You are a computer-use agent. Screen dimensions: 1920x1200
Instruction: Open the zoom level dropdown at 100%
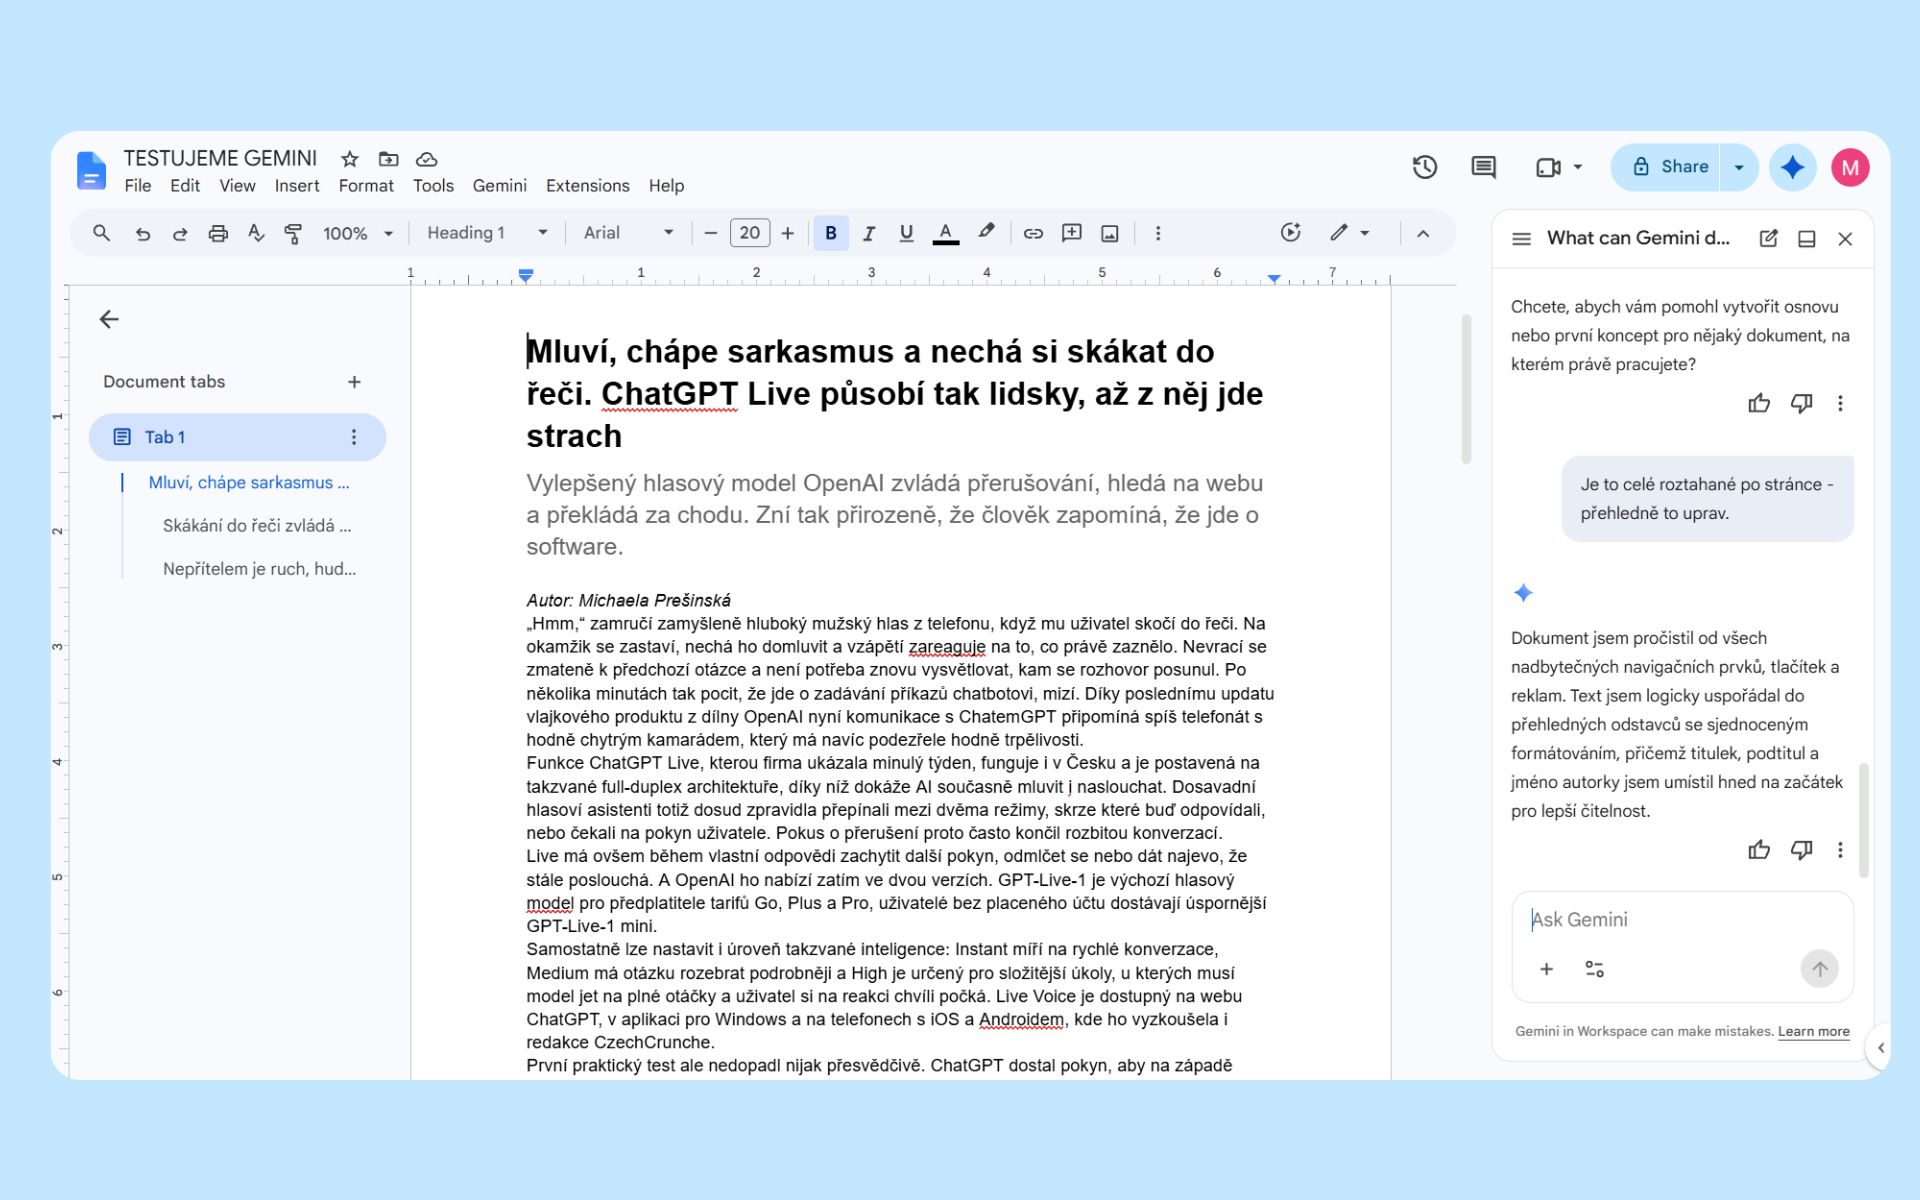coord(357,233)
